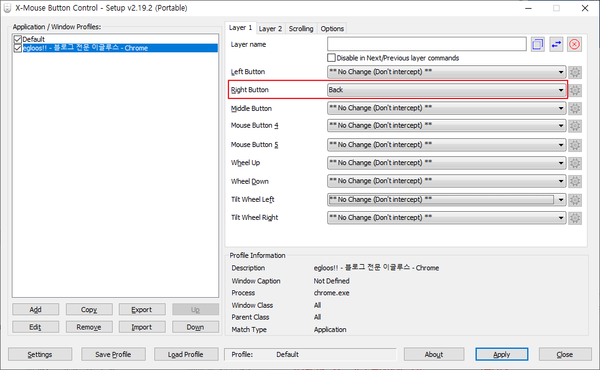Switch to the Layer 1 tab

click(x=240, y=28)
